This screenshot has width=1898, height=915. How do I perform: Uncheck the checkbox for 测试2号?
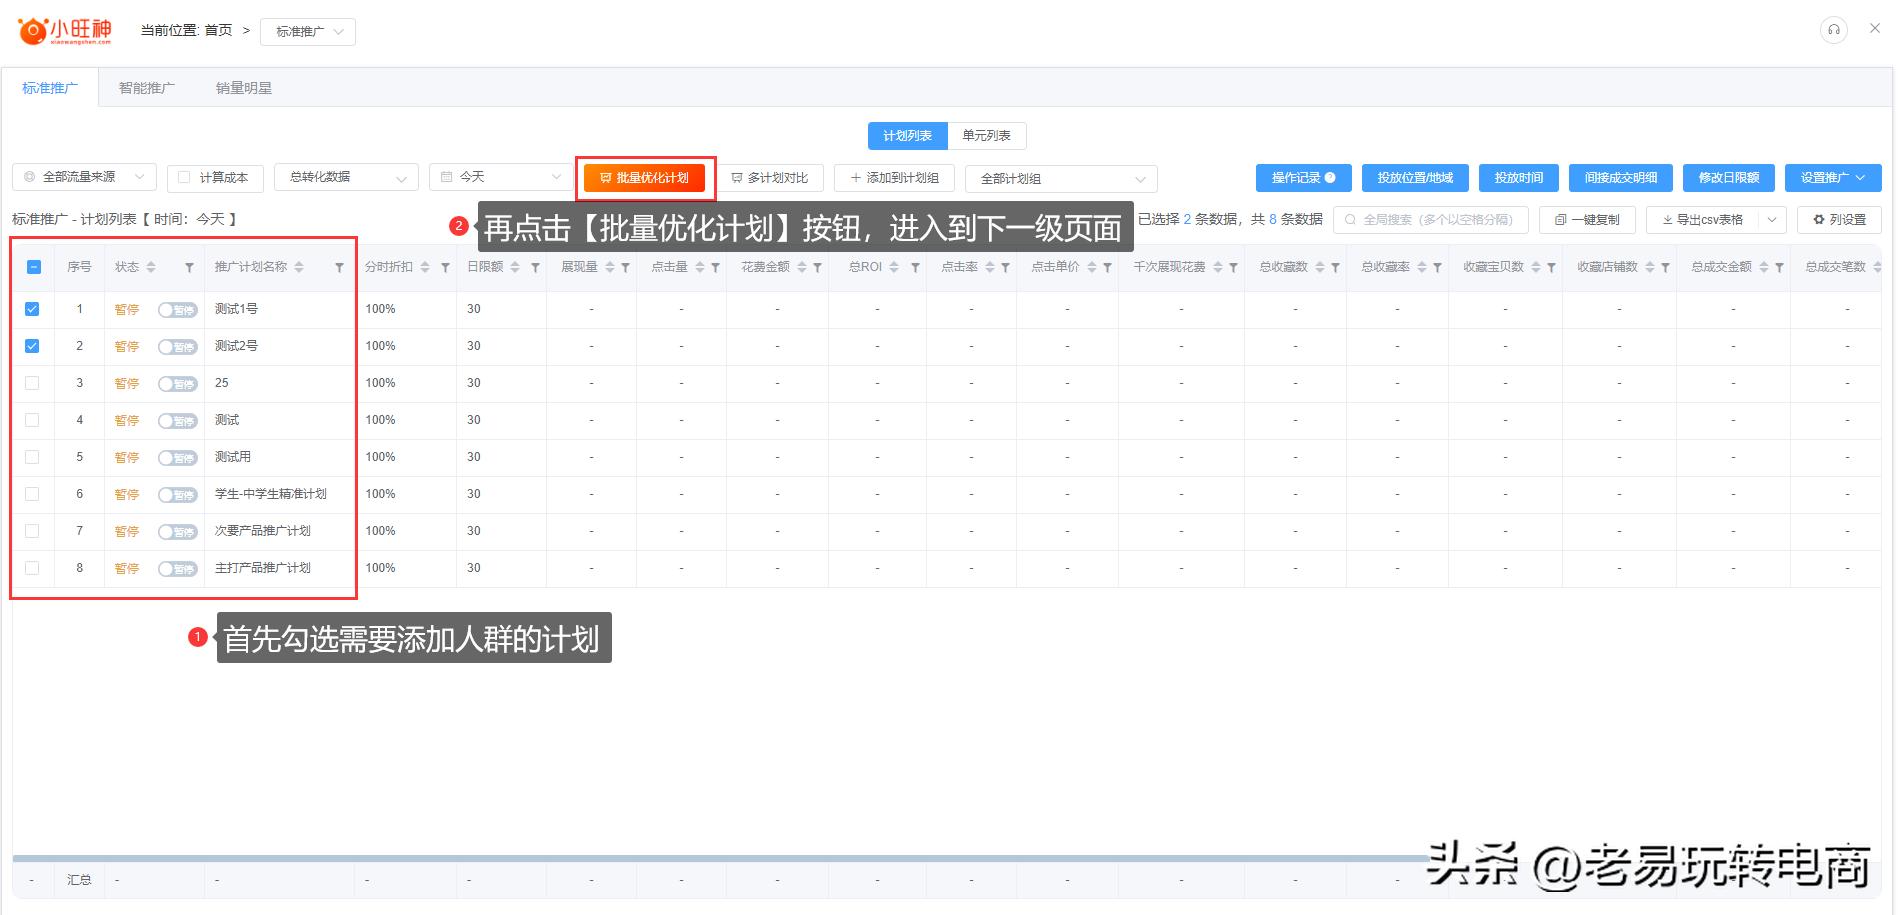[x=32, y=346]
